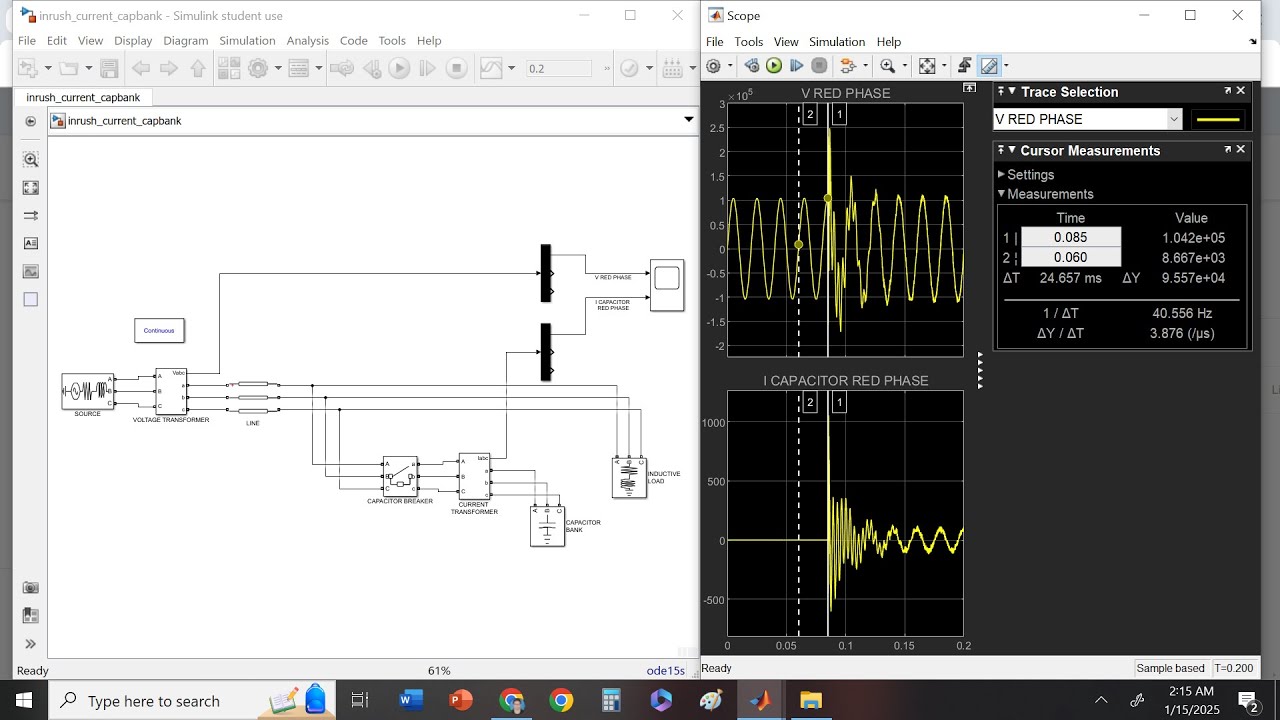Open the Scale axes dropdown arrow
1280x720 pixels.
942,67
